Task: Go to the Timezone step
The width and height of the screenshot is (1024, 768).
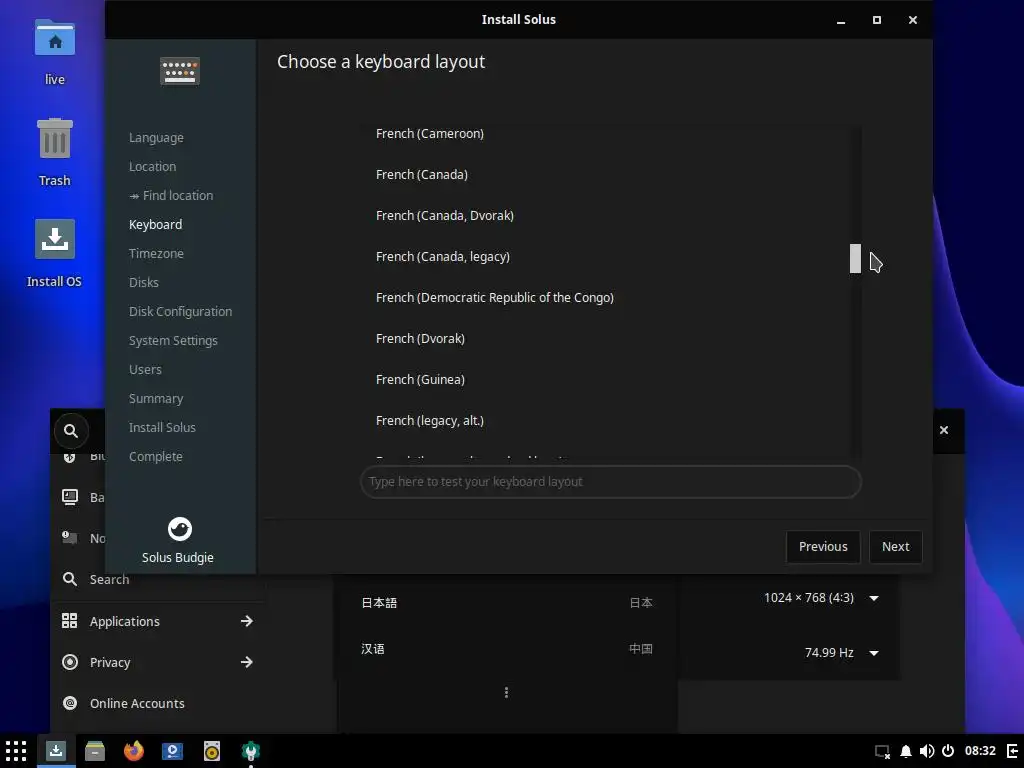Action: (x=156, y=253)
